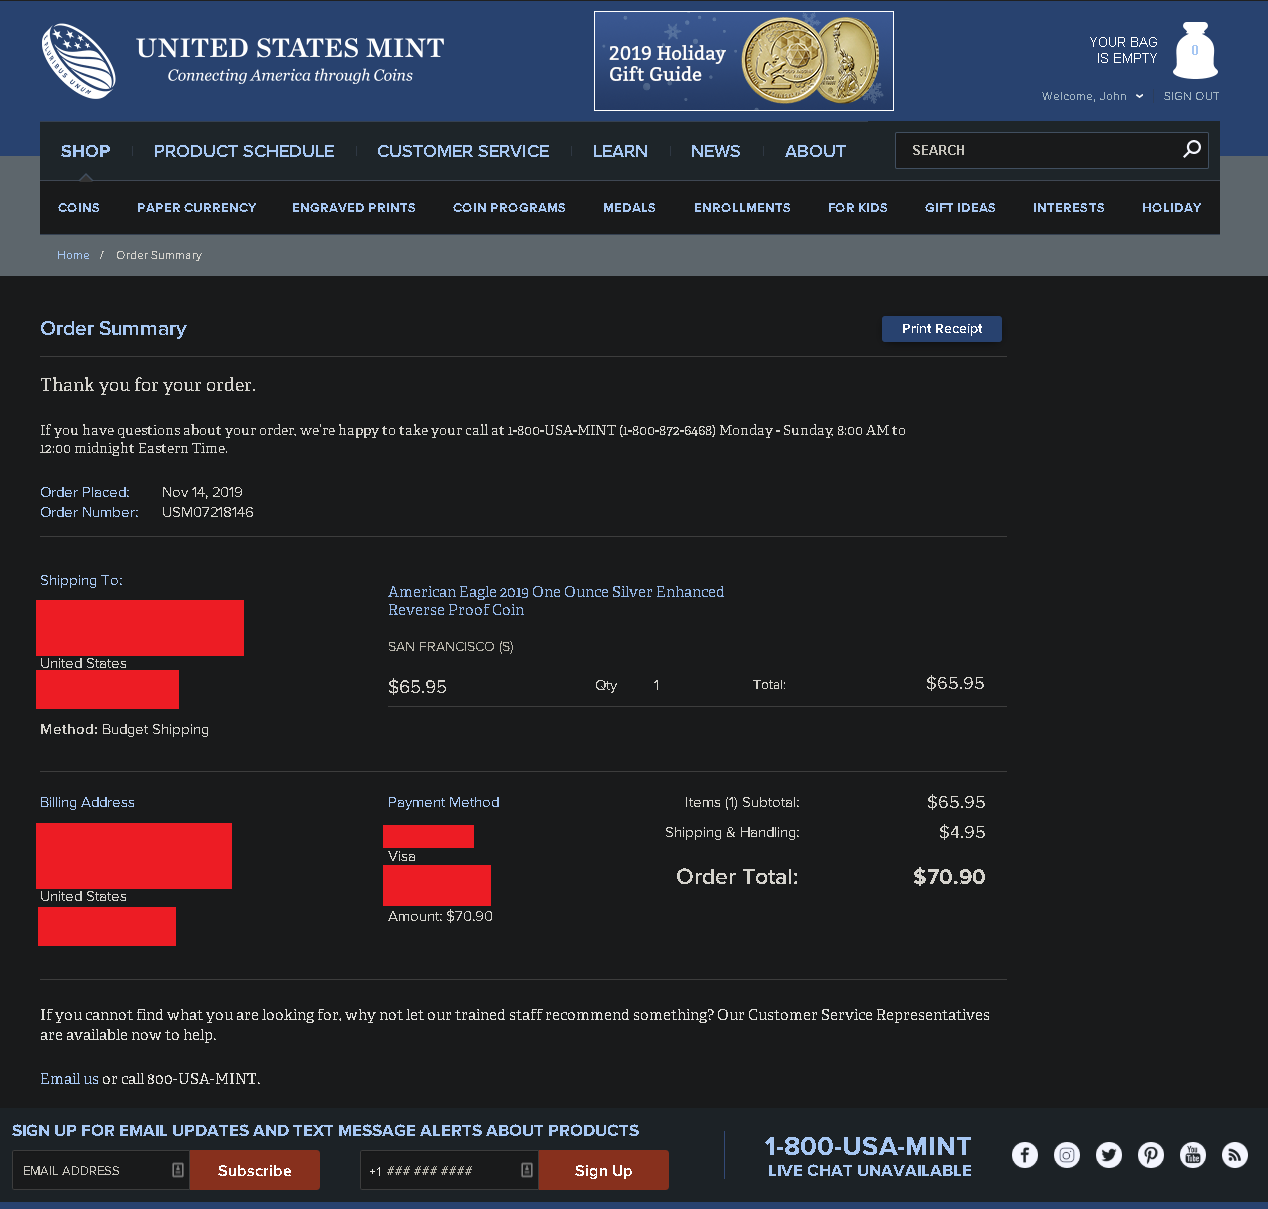Select the GIFT IDEAS category

click(x=960, y=207)
